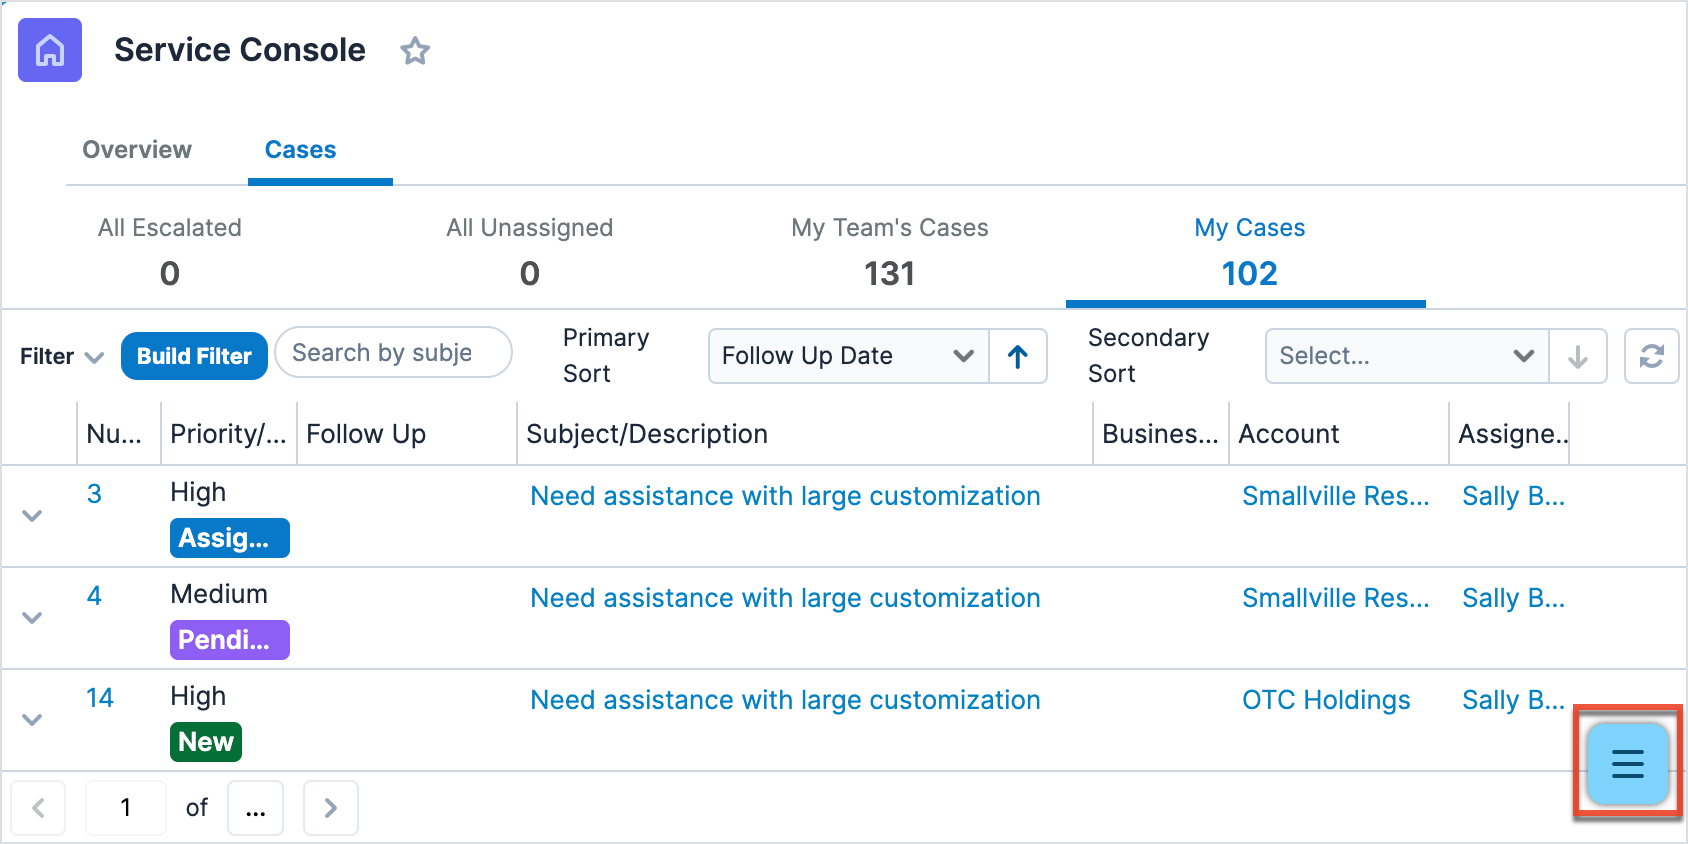Screen dimensions: 1688x844
Task: Click the secondary sort direction arrow
Action: tap(1577, 356)
